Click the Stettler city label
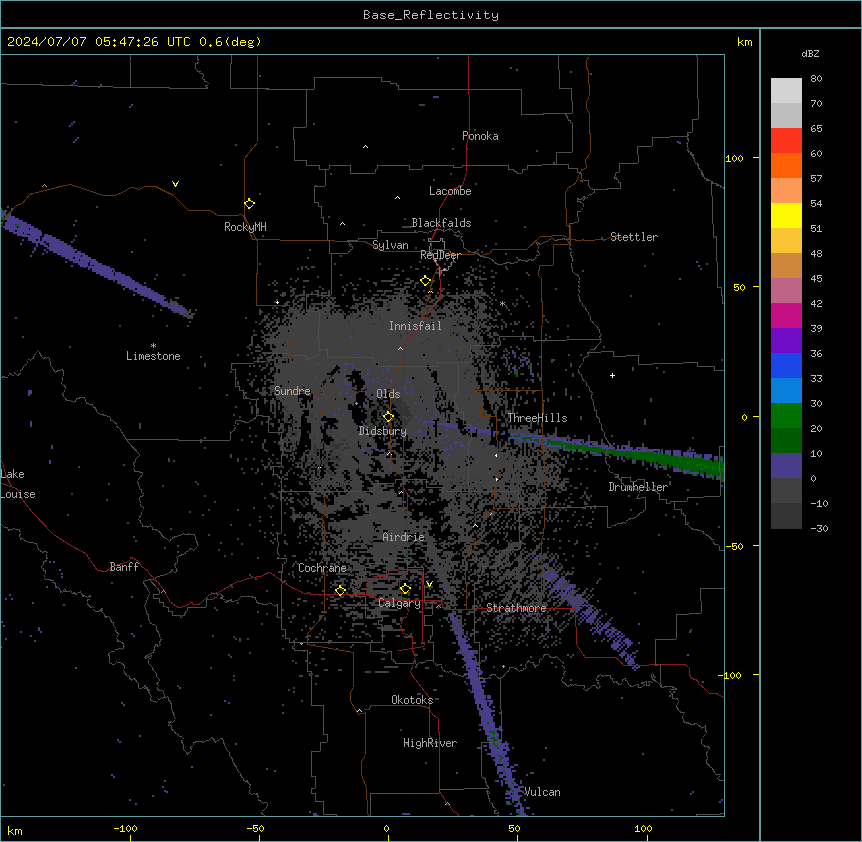This screenshot has width=862, height=842. (634, 237)
